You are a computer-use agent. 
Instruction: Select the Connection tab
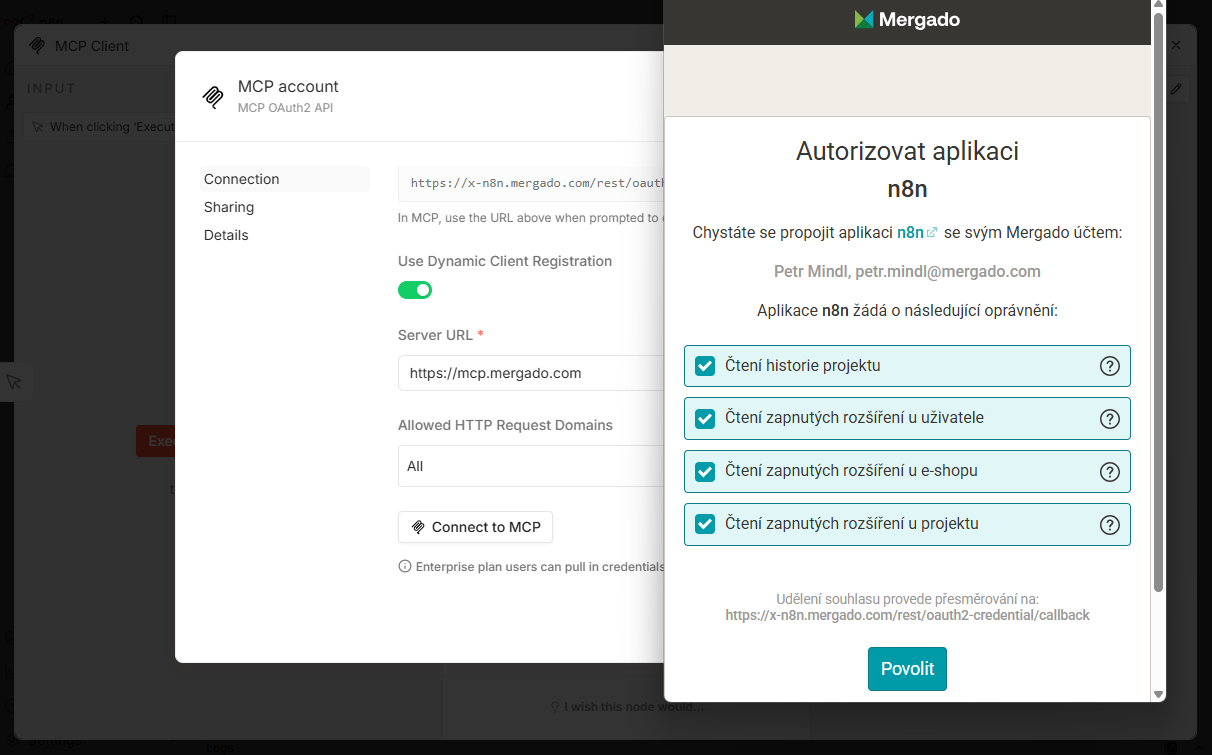285,179
